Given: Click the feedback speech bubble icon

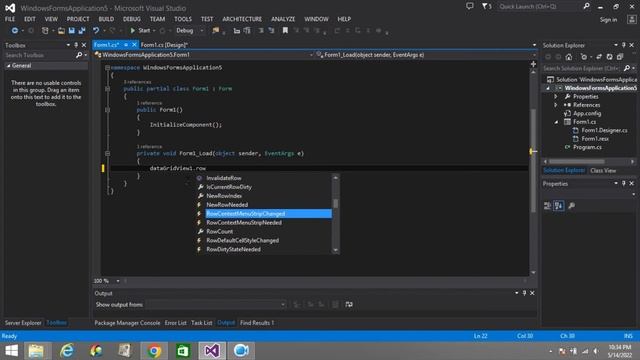Looking at the screenshot, I should 470,6.
